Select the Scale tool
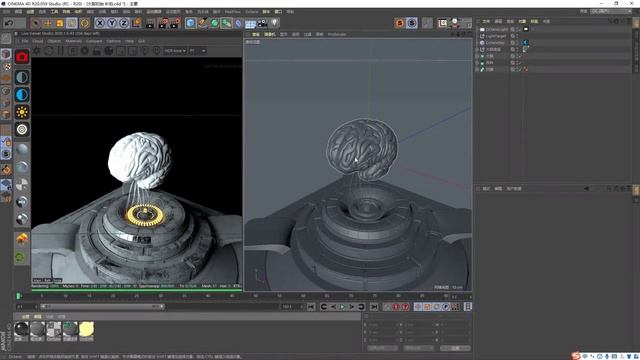The height and width of the screenshot is (360, 640). pyautogui.click(x=60, y=23)
